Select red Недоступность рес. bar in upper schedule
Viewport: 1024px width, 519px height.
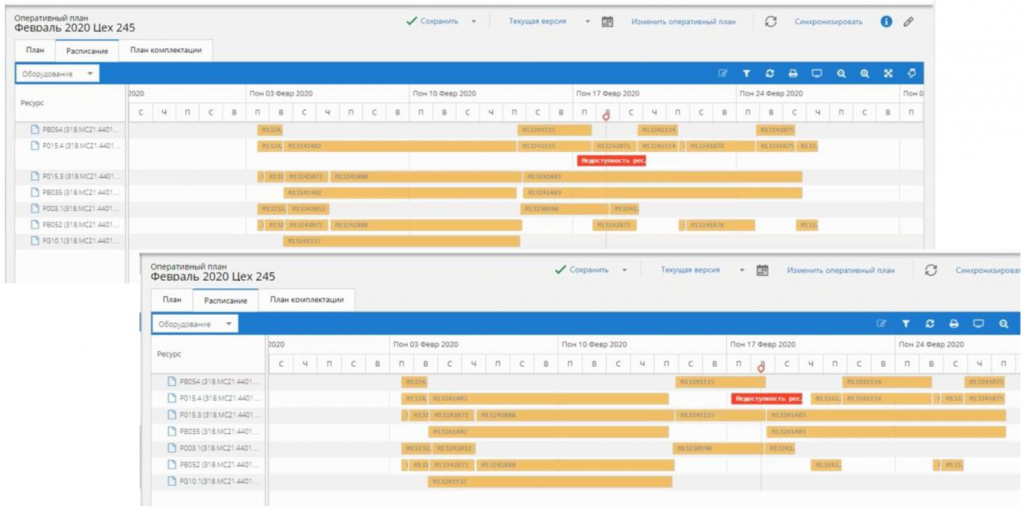[612, 161]
